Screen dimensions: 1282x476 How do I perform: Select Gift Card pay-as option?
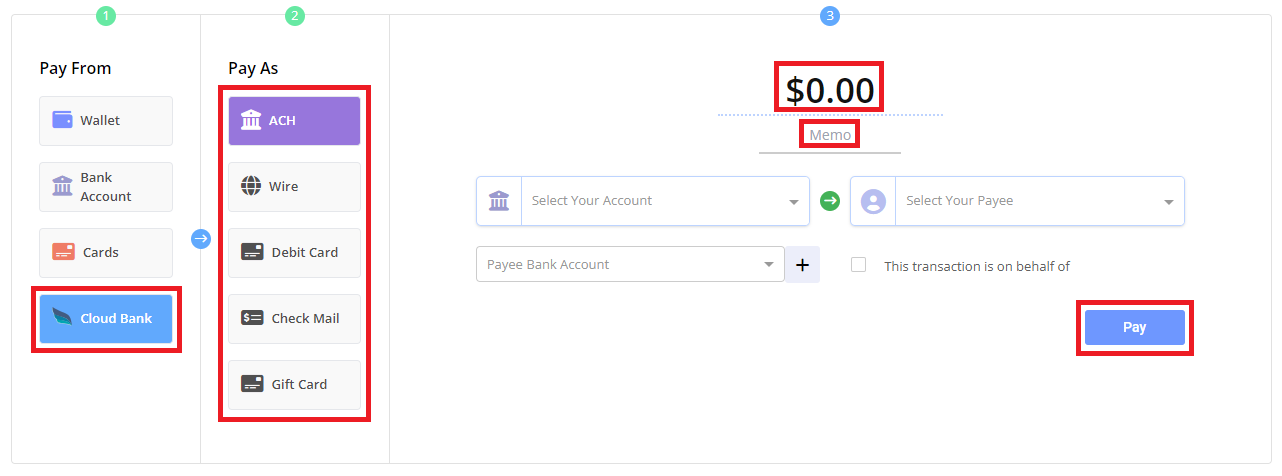(294, 385)
